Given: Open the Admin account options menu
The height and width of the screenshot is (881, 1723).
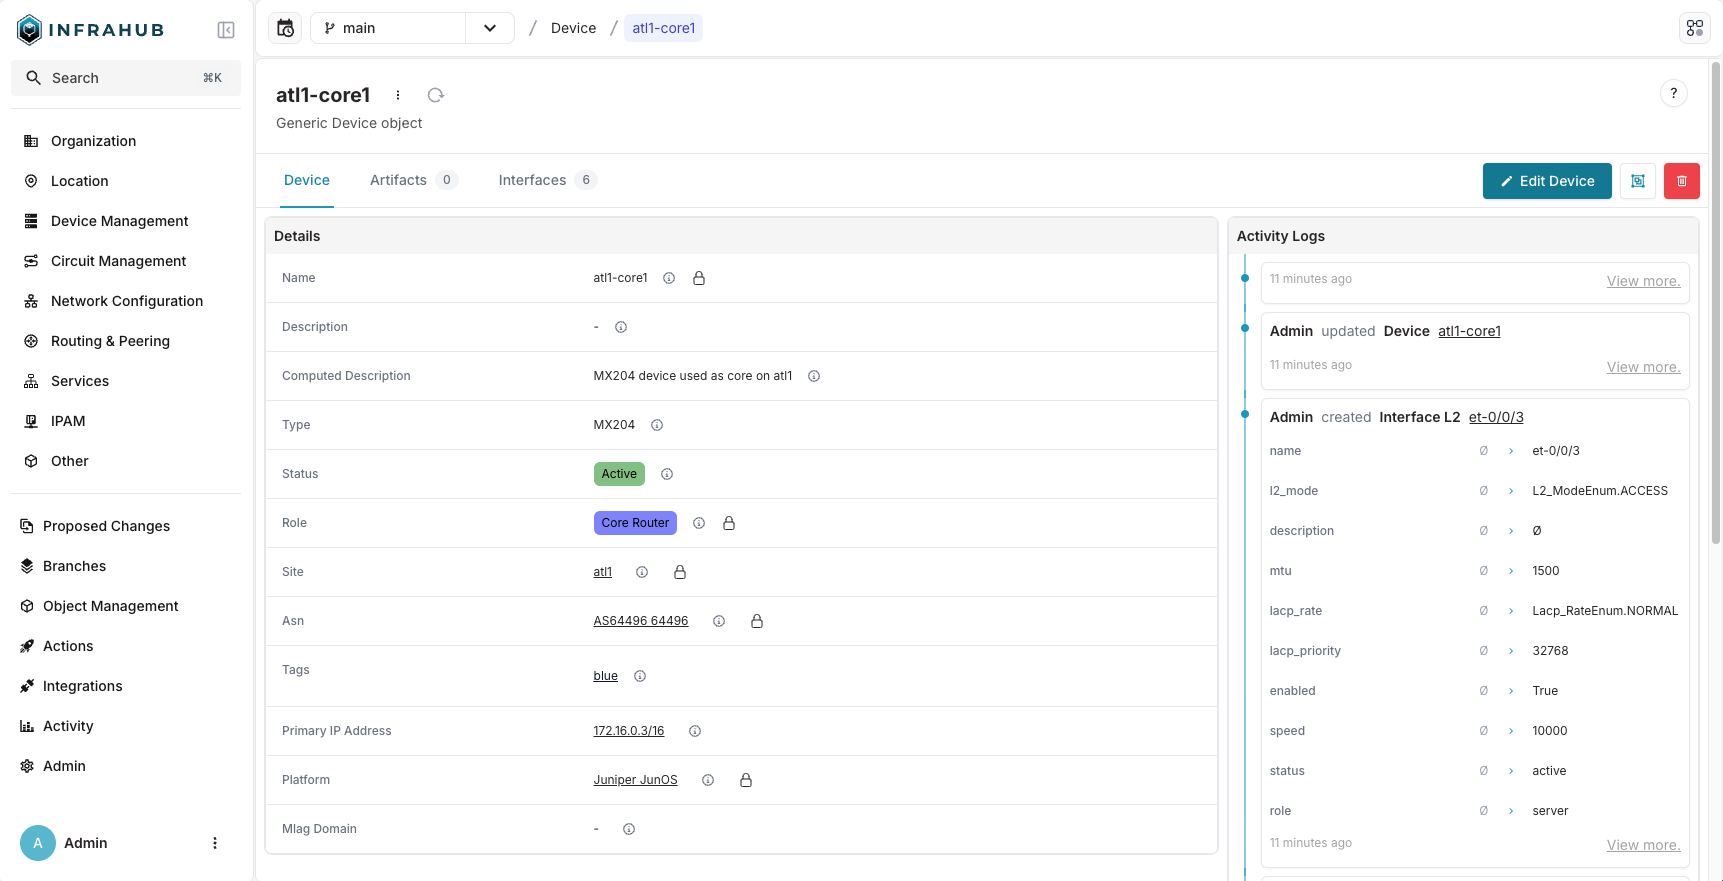Looking at the screenshot, I should [215, 843].
